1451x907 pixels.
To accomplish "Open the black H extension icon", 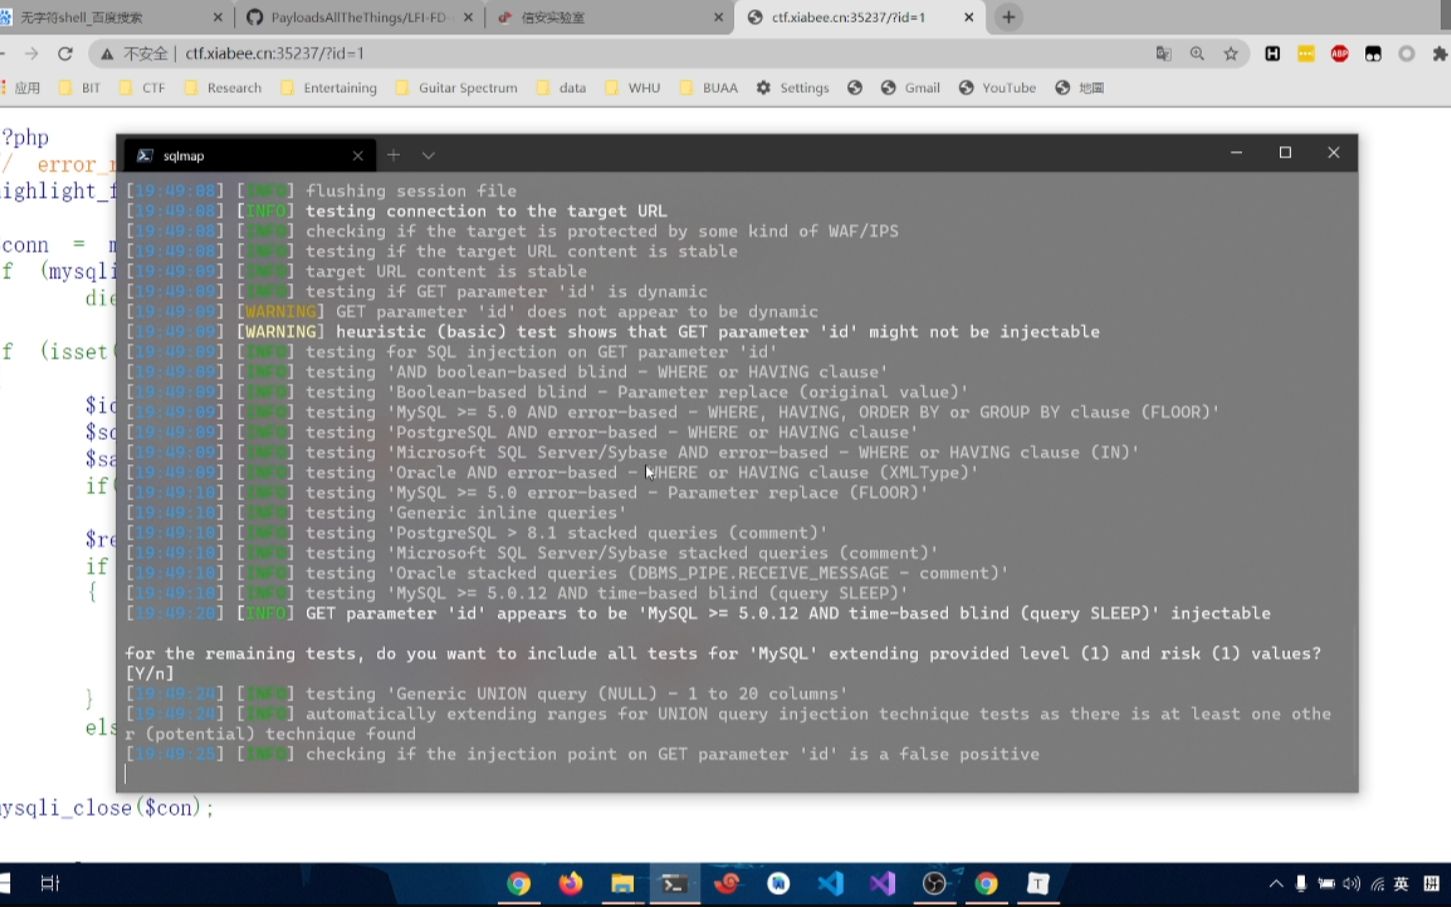I will click(1272, 54).
